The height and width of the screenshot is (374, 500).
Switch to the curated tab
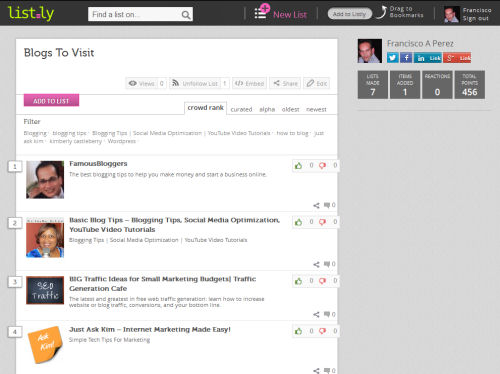tap(241, 109)
